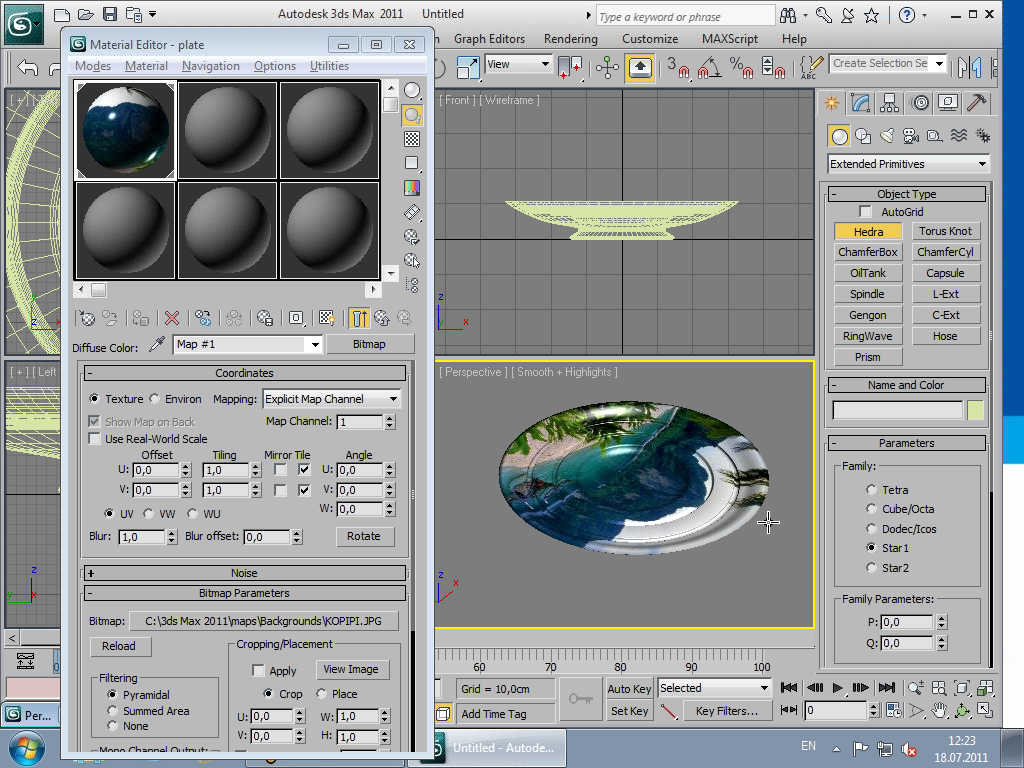Select the Environ radio button

click(x=155, y=399)
